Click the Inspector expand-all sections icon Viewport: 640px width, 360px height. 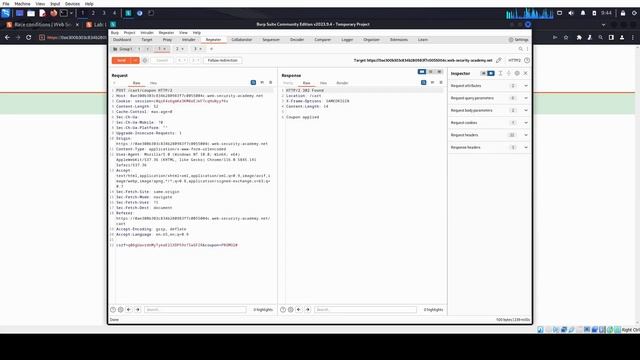[500, 73]
